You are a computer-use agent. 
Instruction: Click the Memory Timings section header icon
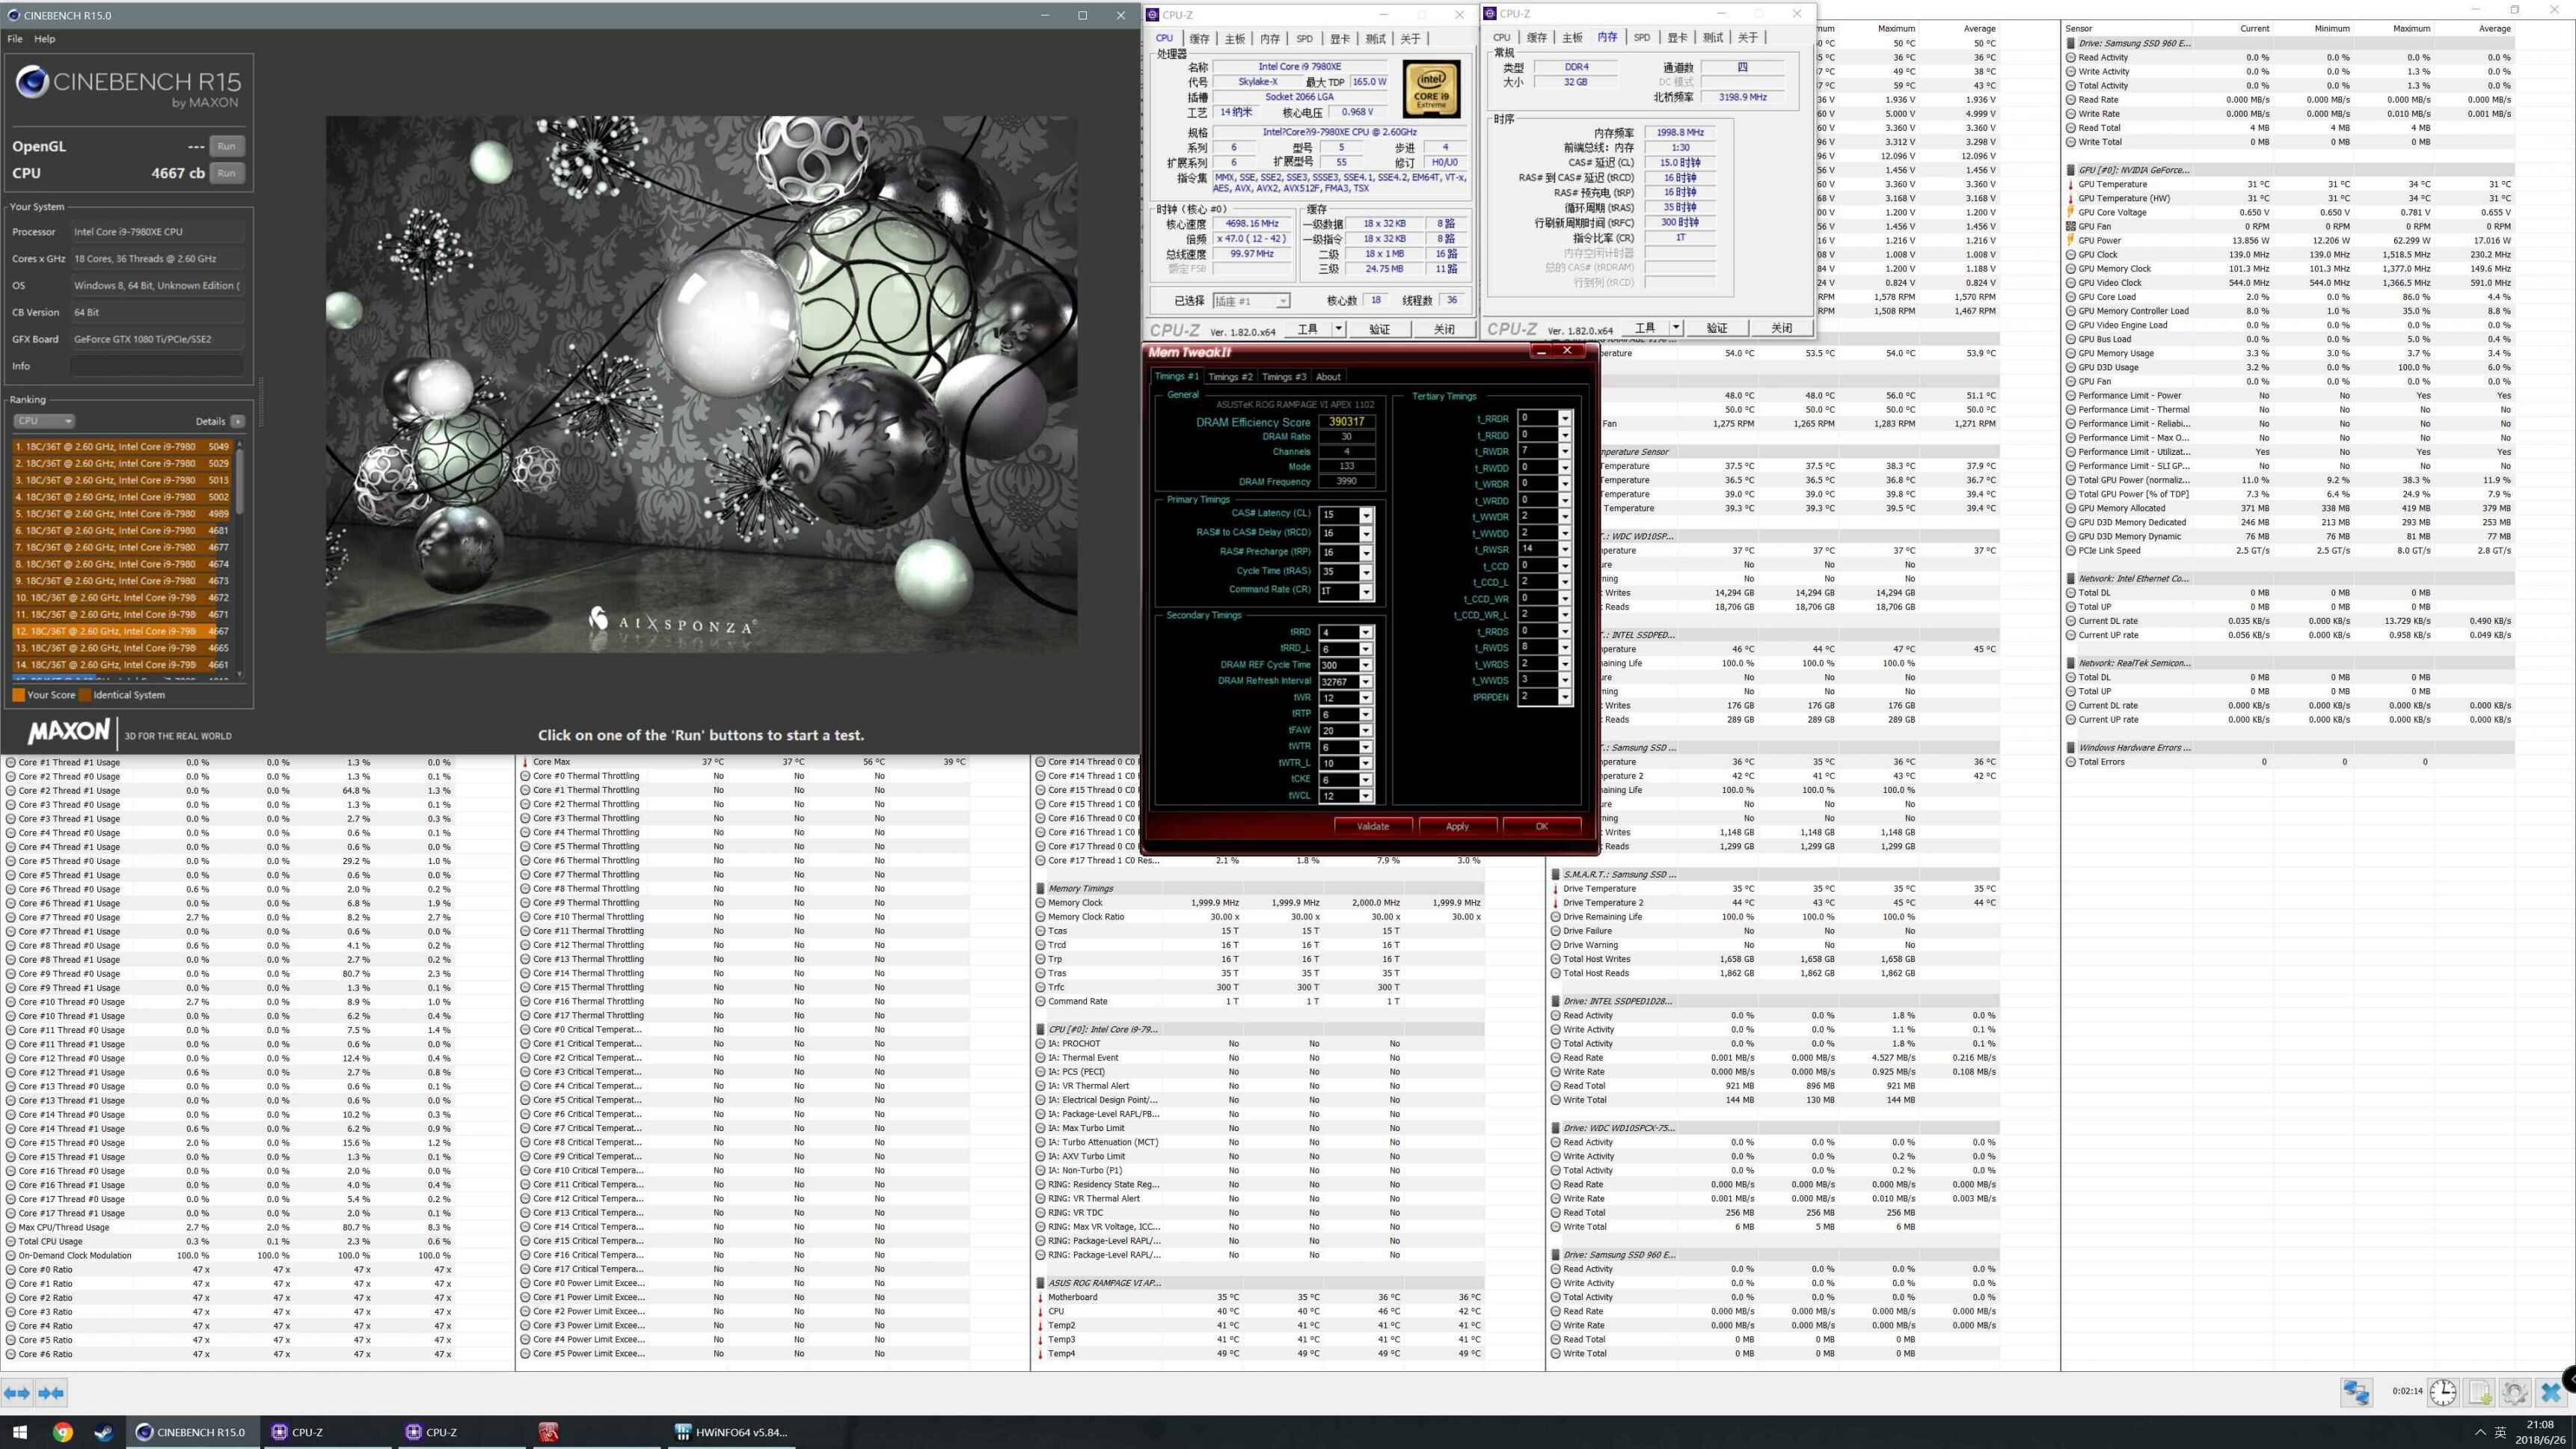[x=1040, y=888]
